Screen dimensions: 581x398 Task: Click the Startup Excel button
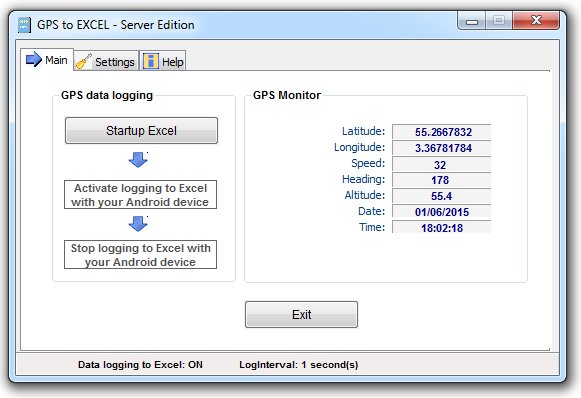(141, 130)
